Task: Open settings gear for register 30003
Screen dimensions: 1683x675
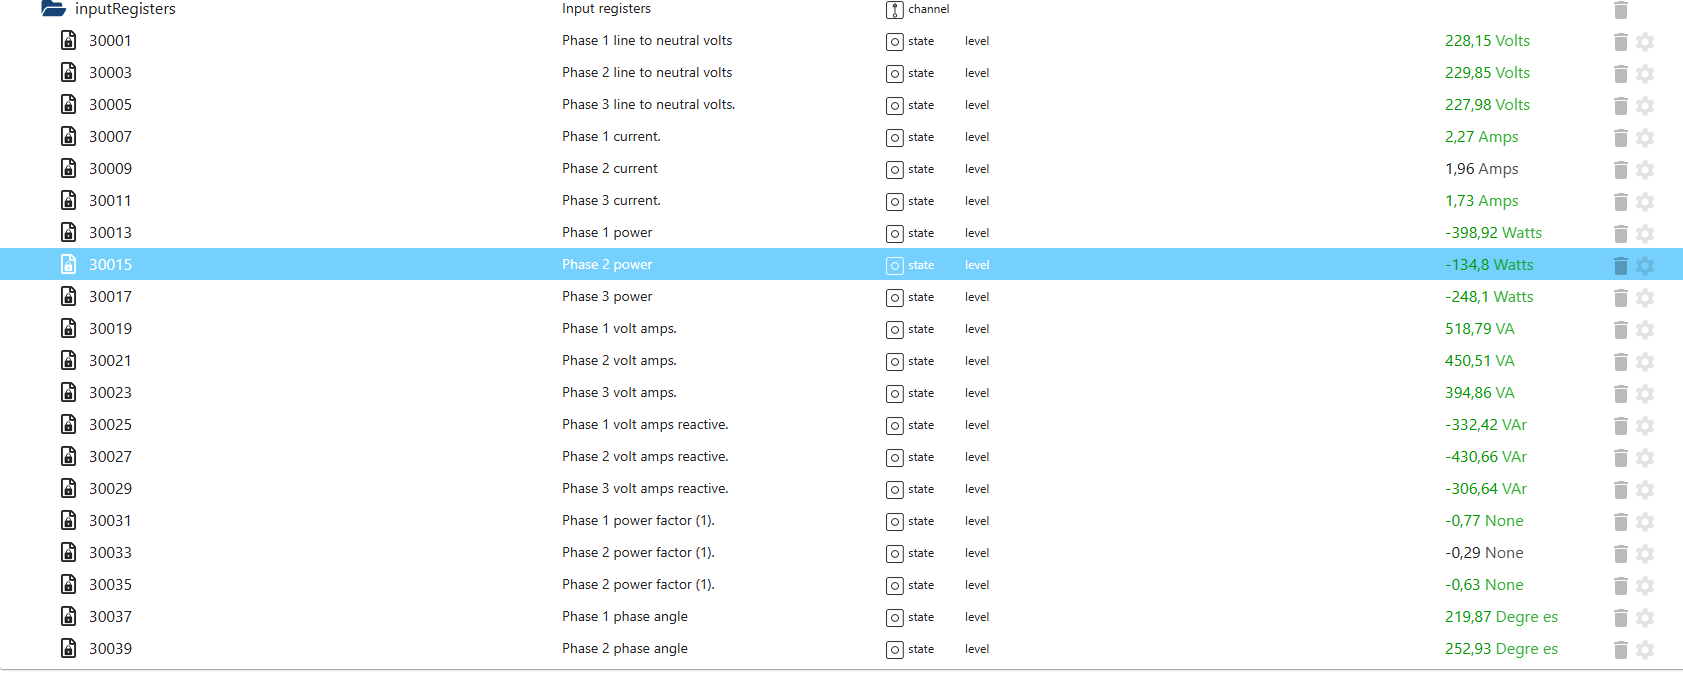Action: pos(1645,74)
